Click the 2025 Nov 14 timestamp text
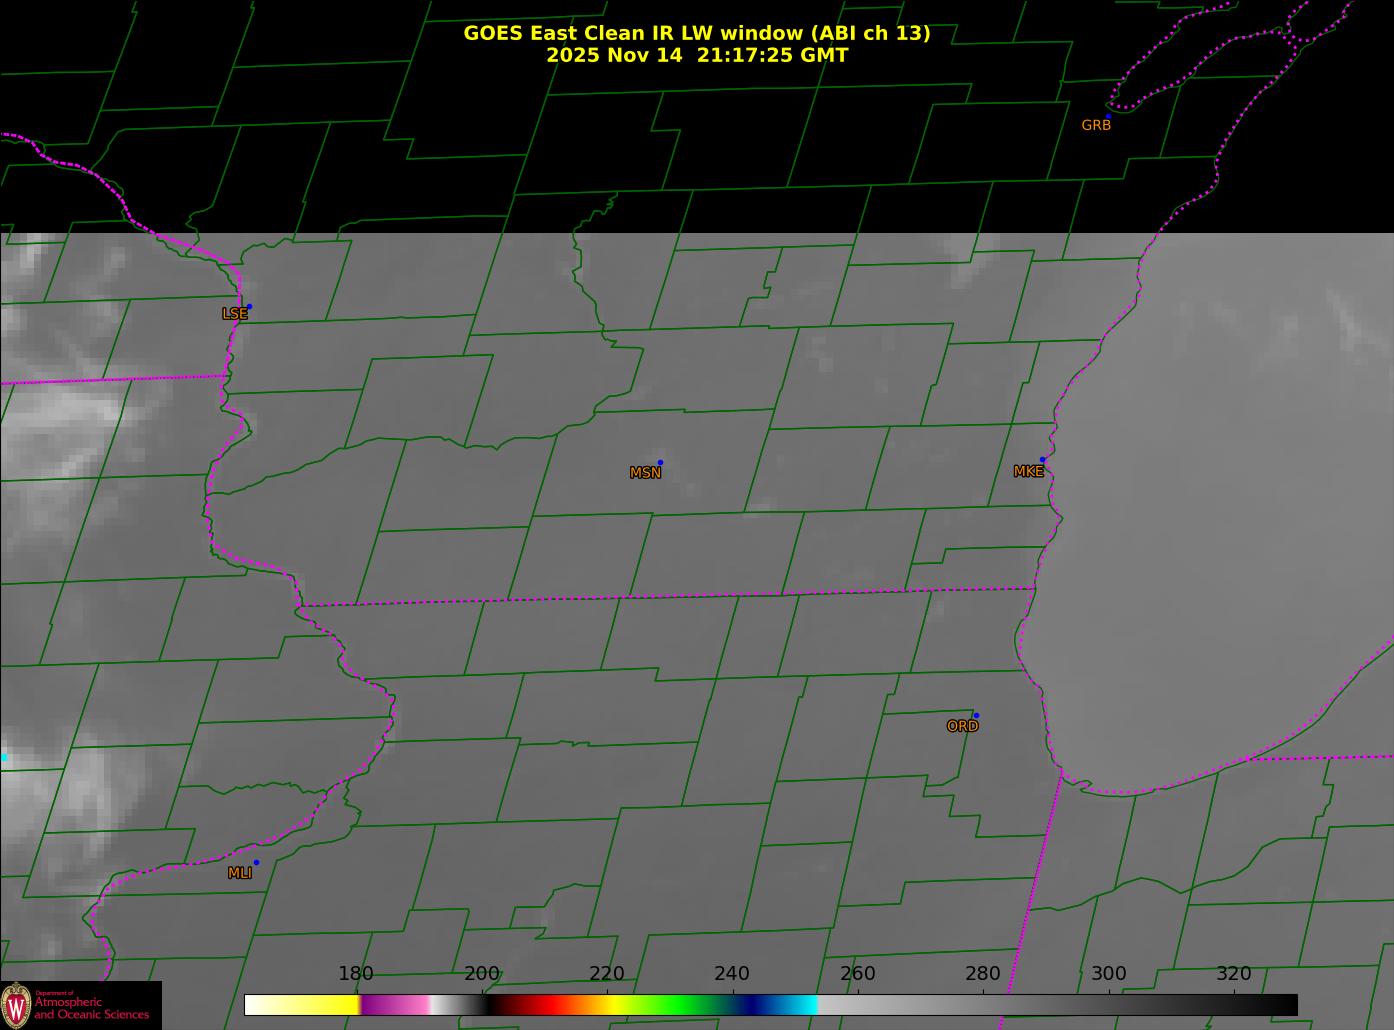The width and height of the screenshot is (1394, 1030). [696, 56]
